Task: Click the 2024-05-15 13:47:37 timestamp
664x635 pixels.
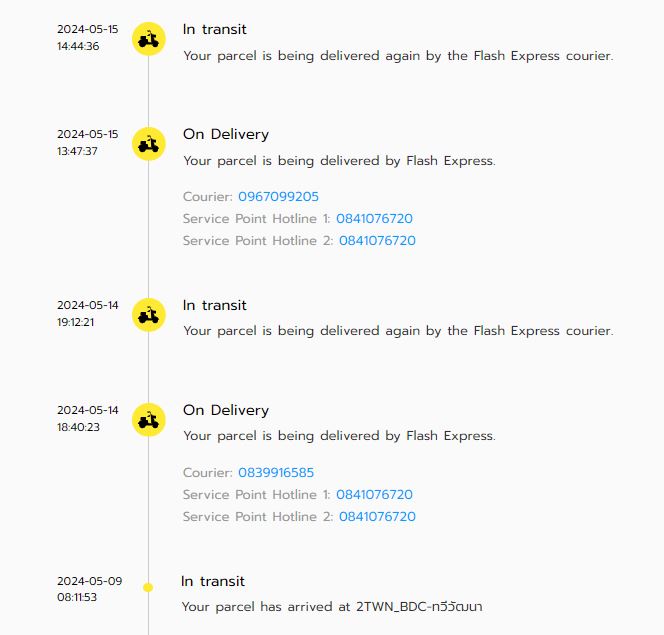Action: point(87,142)
